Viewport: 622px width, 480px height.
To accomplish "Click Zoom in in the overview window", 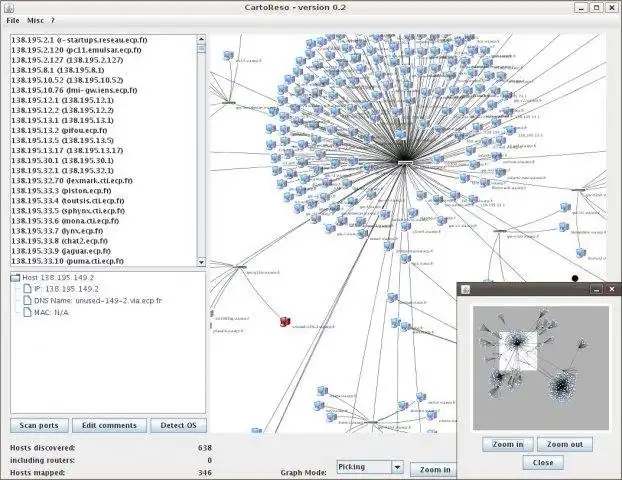I will pos(508,444).
